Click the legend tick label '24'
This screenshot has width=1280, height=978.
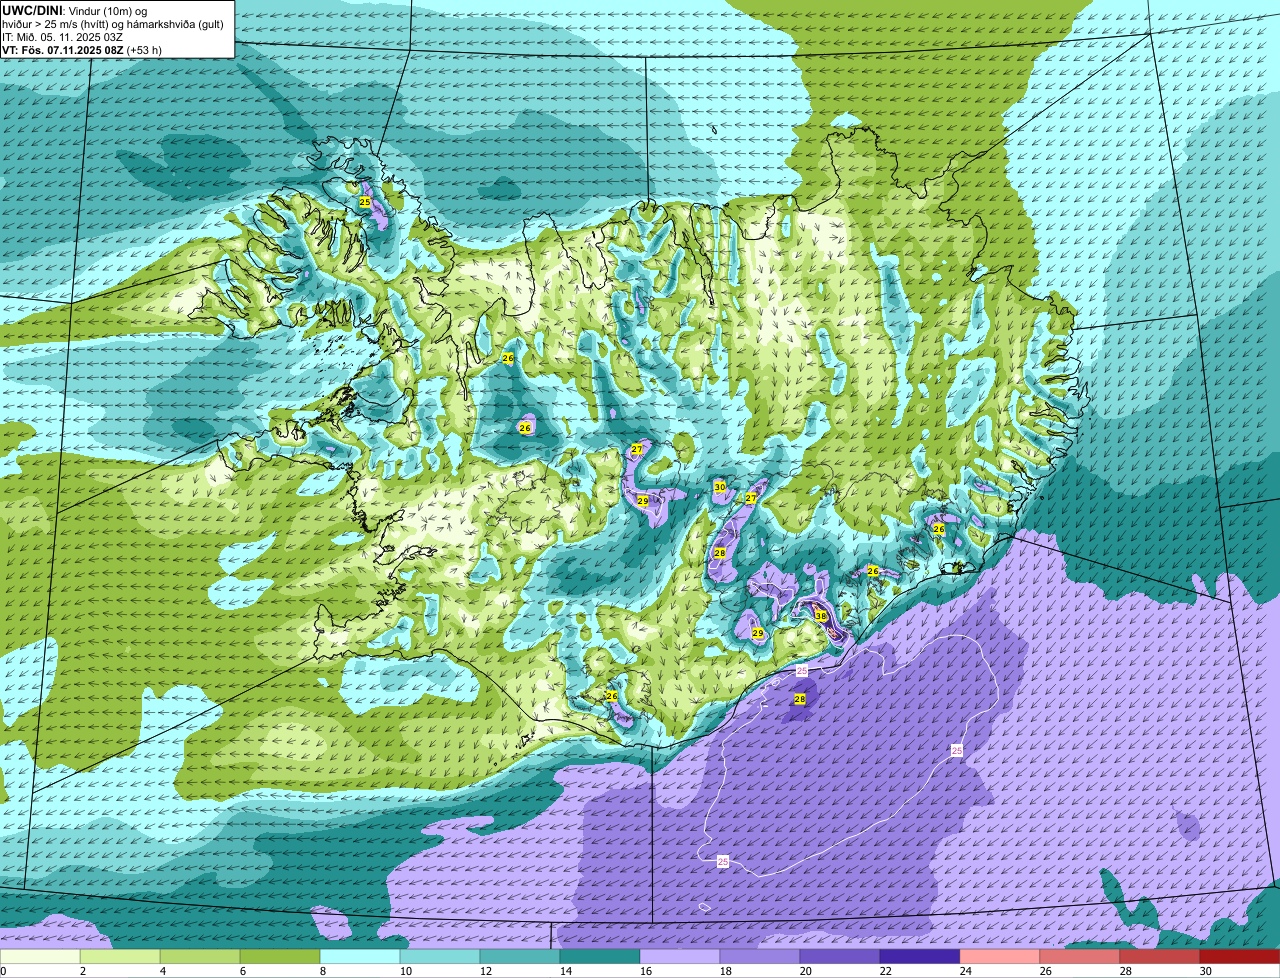point(966,971)
